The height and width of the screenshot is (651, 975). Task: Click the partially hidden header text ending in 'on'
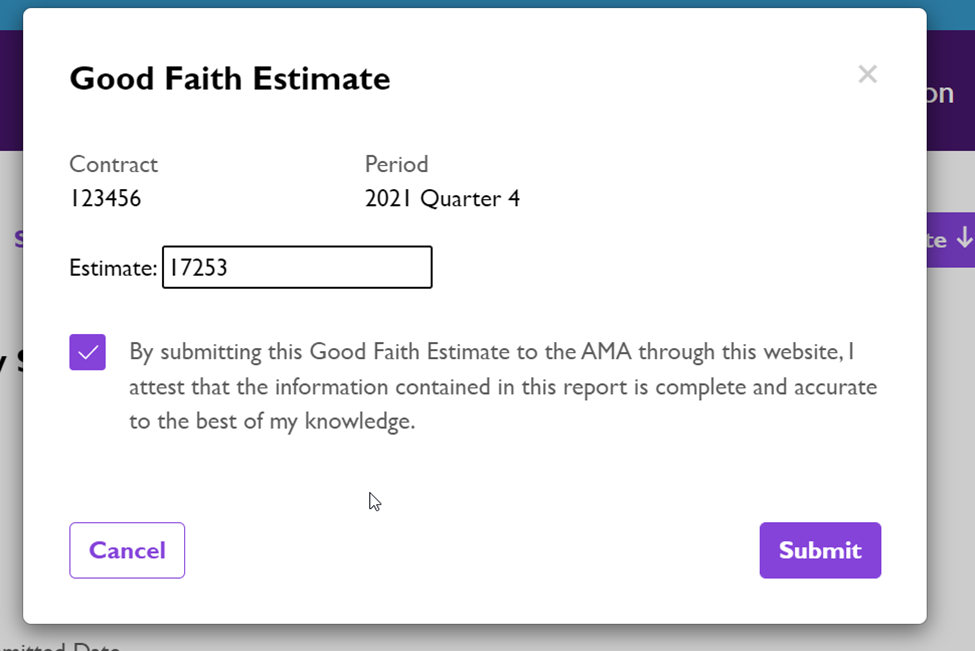point(940,93)
